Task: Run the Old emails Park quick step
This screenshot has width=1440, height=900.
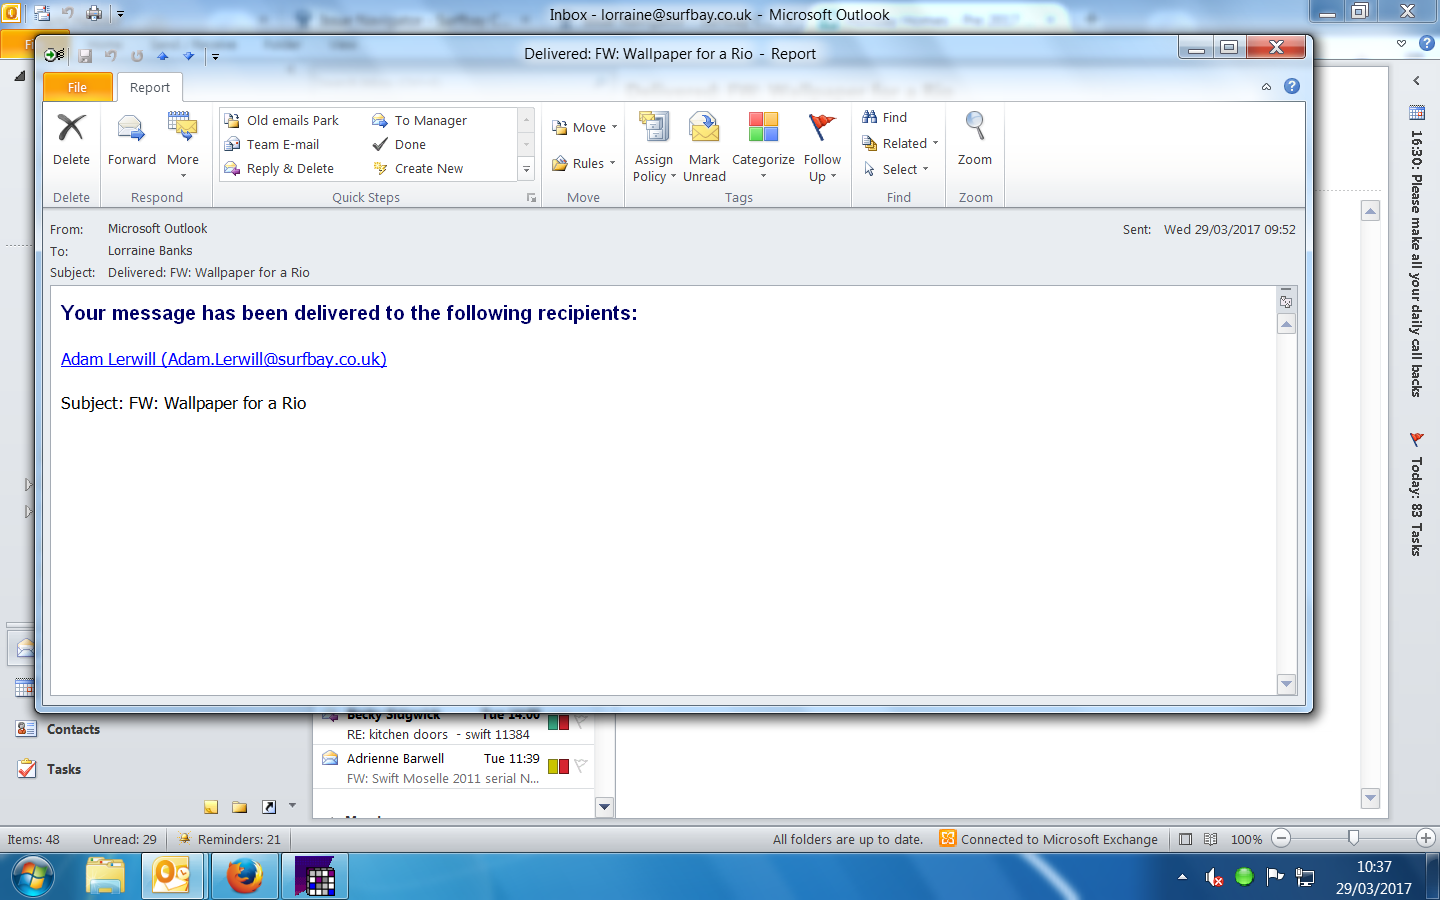Action: point(283,120)
